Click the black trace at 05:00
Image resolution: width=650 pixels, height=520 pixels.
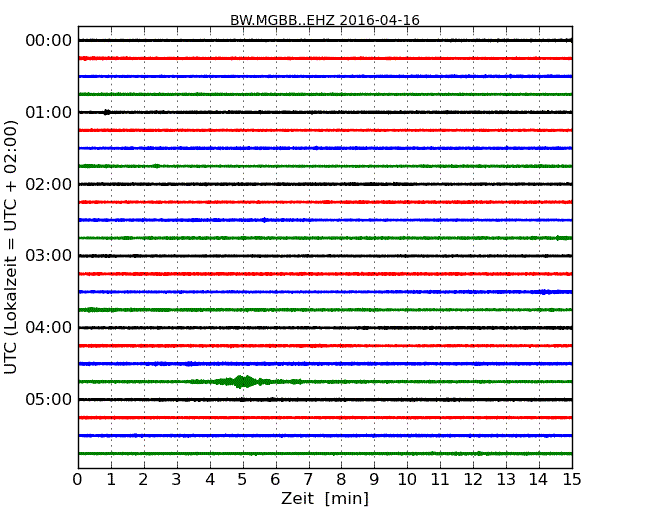tap(325, 400)
